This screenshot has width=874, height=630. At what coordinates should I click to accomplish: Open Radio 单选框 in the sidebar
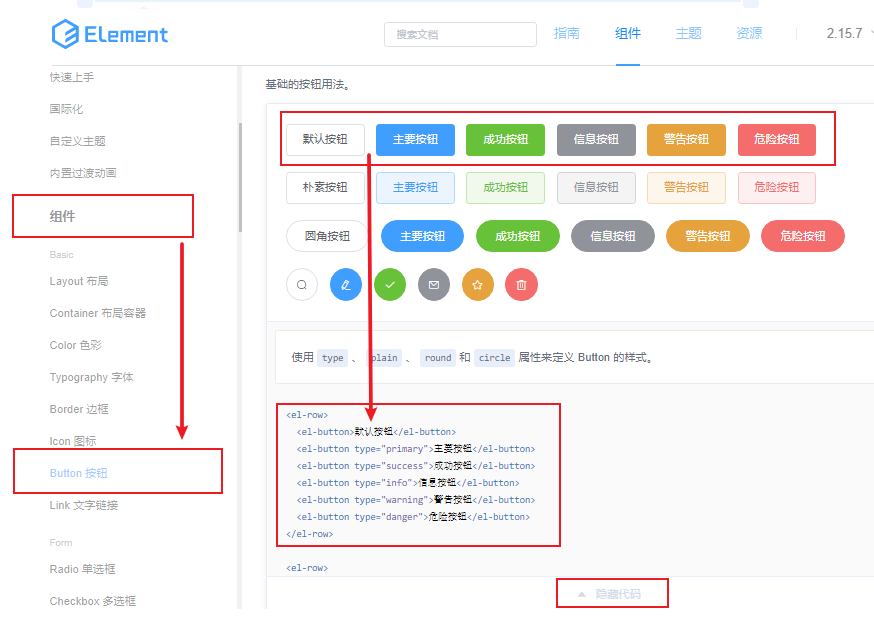(x=82, y=569)
